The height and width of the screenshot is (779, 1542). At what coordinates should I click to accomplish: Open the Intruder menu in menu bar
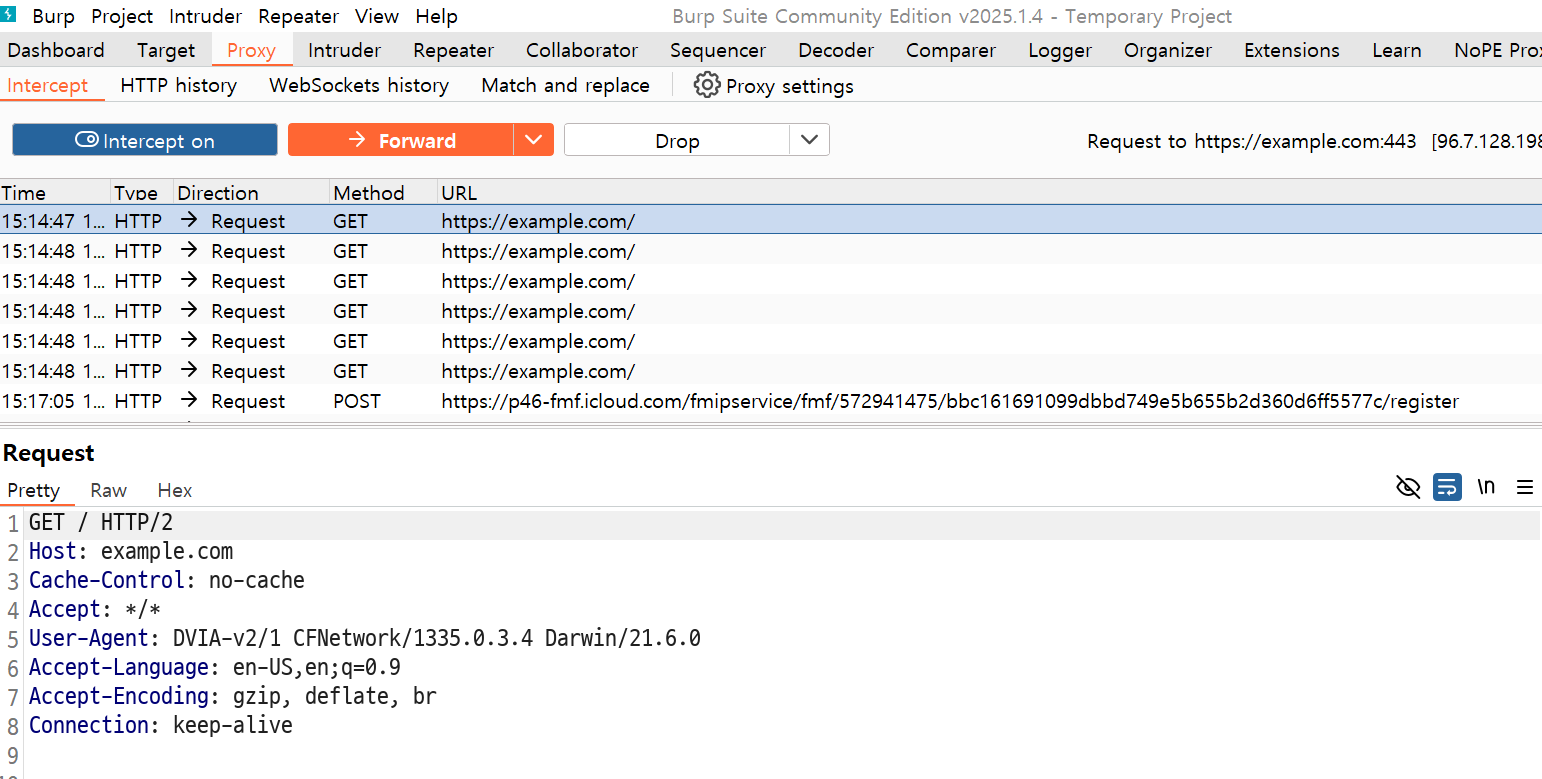205,16
